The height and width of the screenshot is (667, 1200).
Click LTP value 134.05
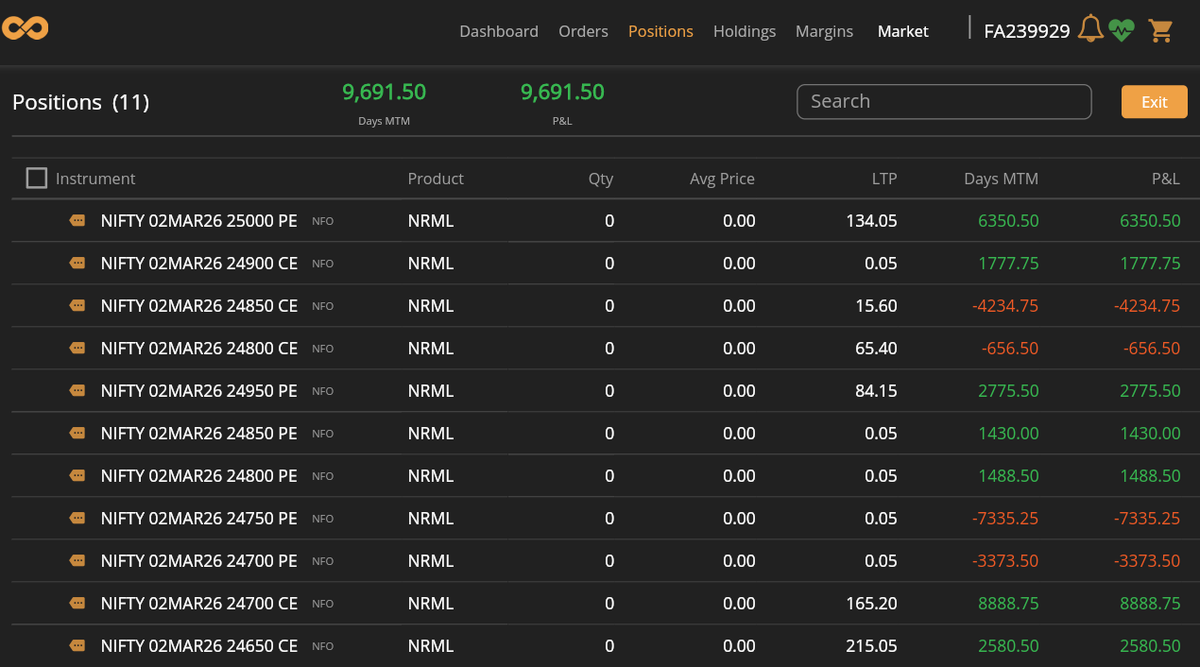pos(871,221)
